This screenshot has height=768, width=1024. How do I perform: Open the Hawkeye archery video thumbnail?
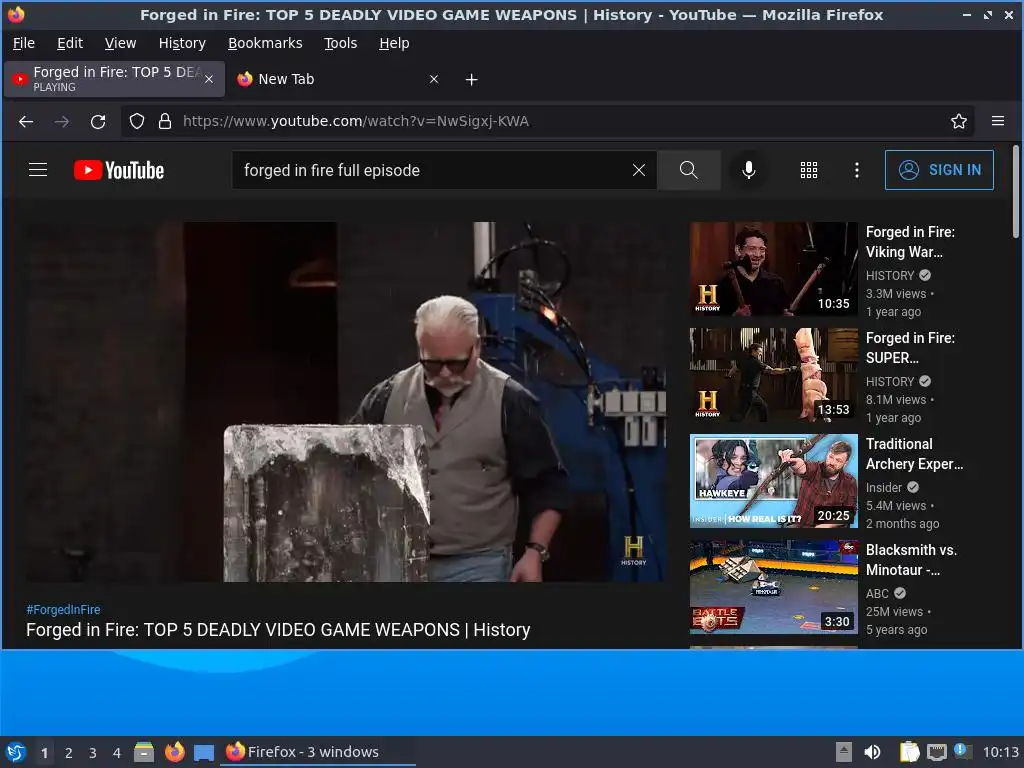click(x=774, y=481)
